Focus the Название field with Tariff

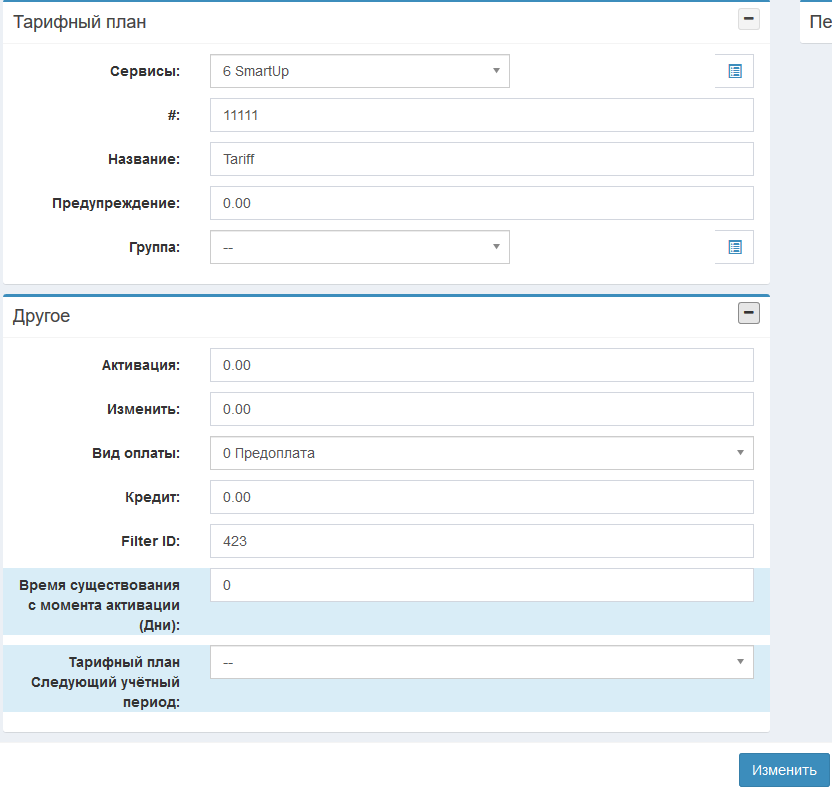pos(481,159)
